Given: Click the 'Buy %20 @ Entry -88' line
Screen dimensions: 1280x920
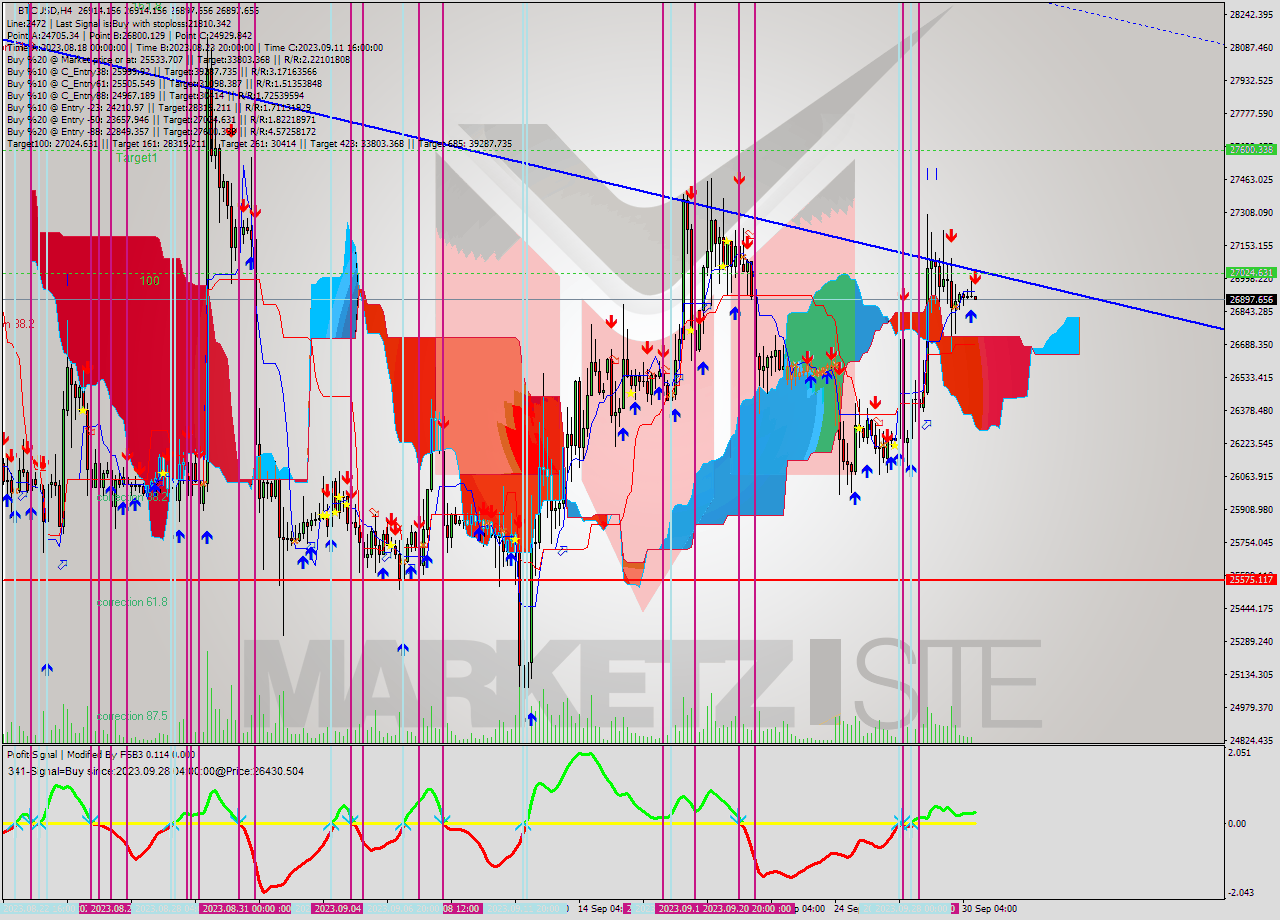Looking at the screenshot, I should (x=161, y=132).
